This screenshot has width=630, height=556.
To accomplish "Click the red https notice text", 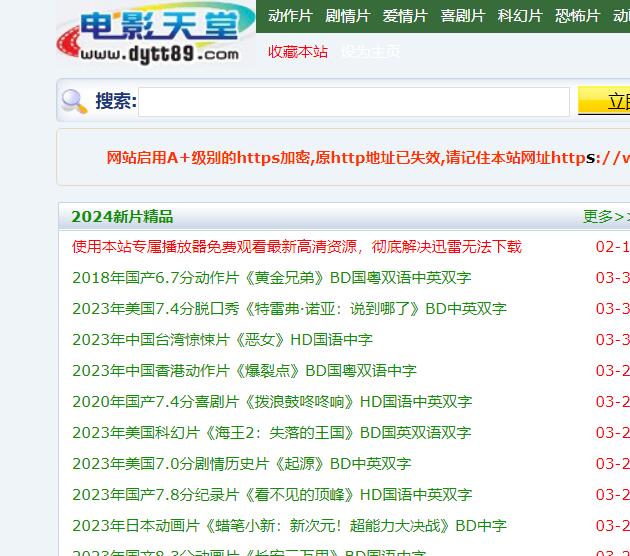I will (x=368, y=158).
